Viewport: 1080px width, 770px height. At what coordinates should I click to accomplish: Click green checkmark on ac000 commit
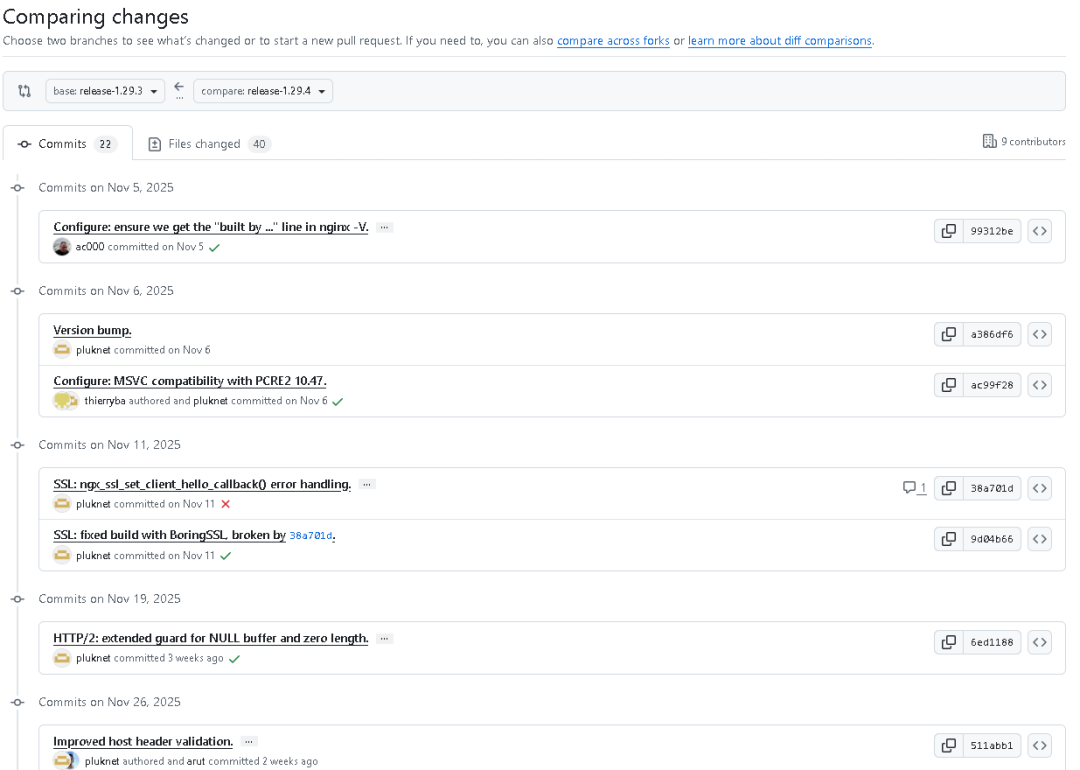214,247
